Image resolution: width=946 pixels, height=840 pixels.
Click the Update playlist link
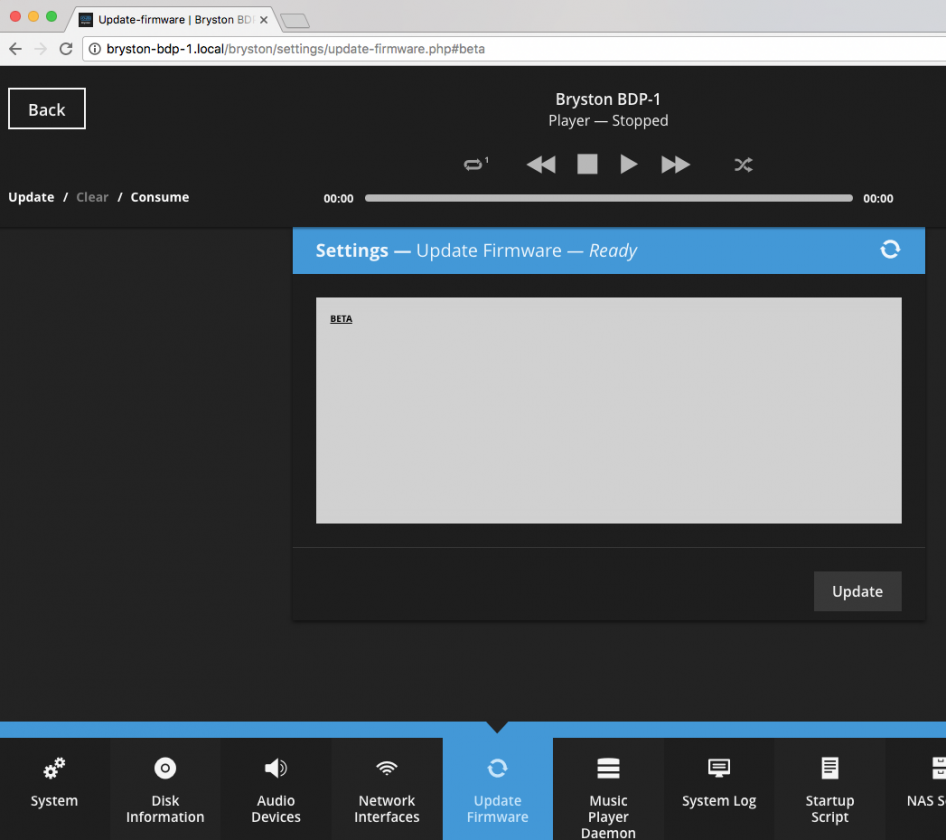pos(31,197)
